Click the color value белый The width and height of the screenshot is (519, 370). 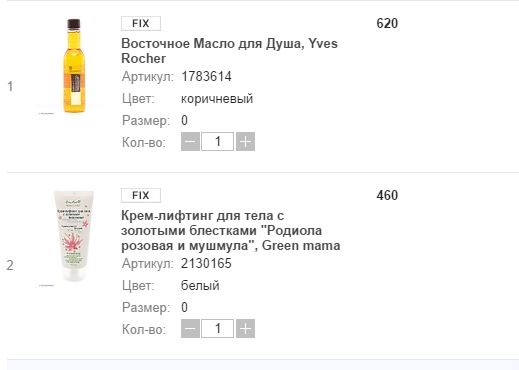tap(200, 286)
